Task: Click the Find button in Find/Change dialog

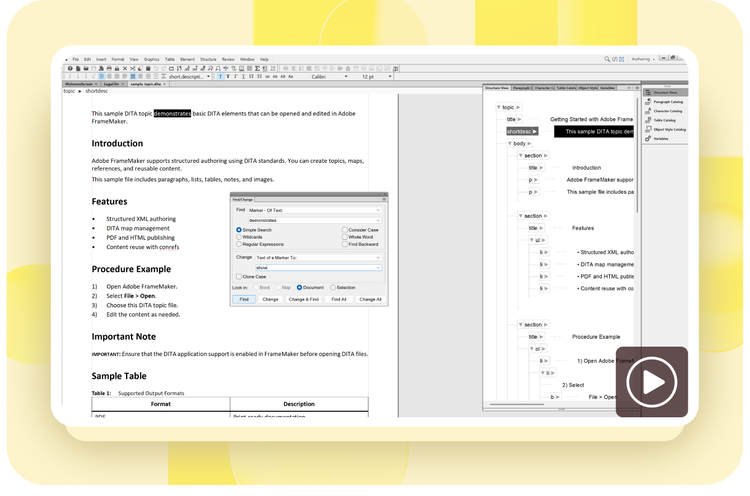Action: click(x=244, y=299)
